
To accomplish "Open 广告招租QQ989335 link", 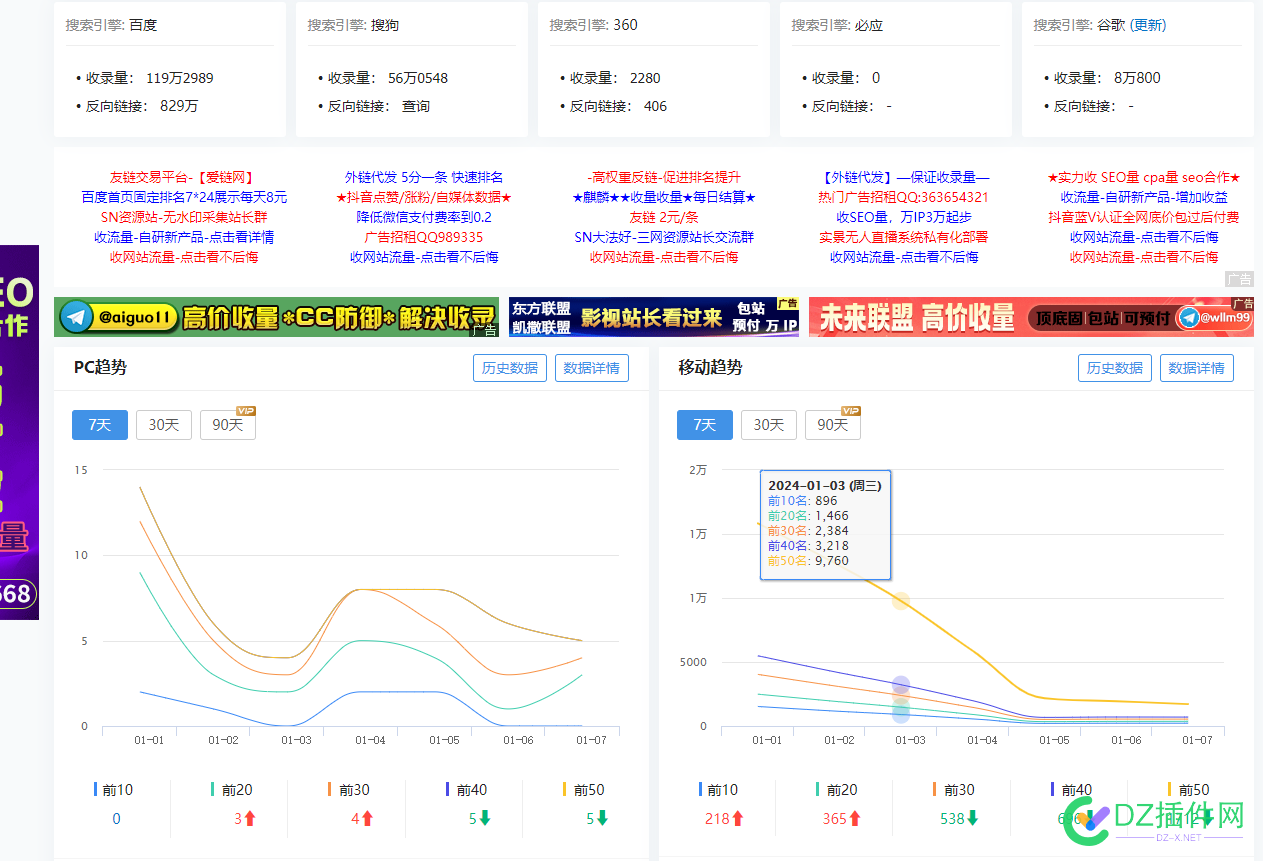I will pyautogui.click(x=424, y=237).
